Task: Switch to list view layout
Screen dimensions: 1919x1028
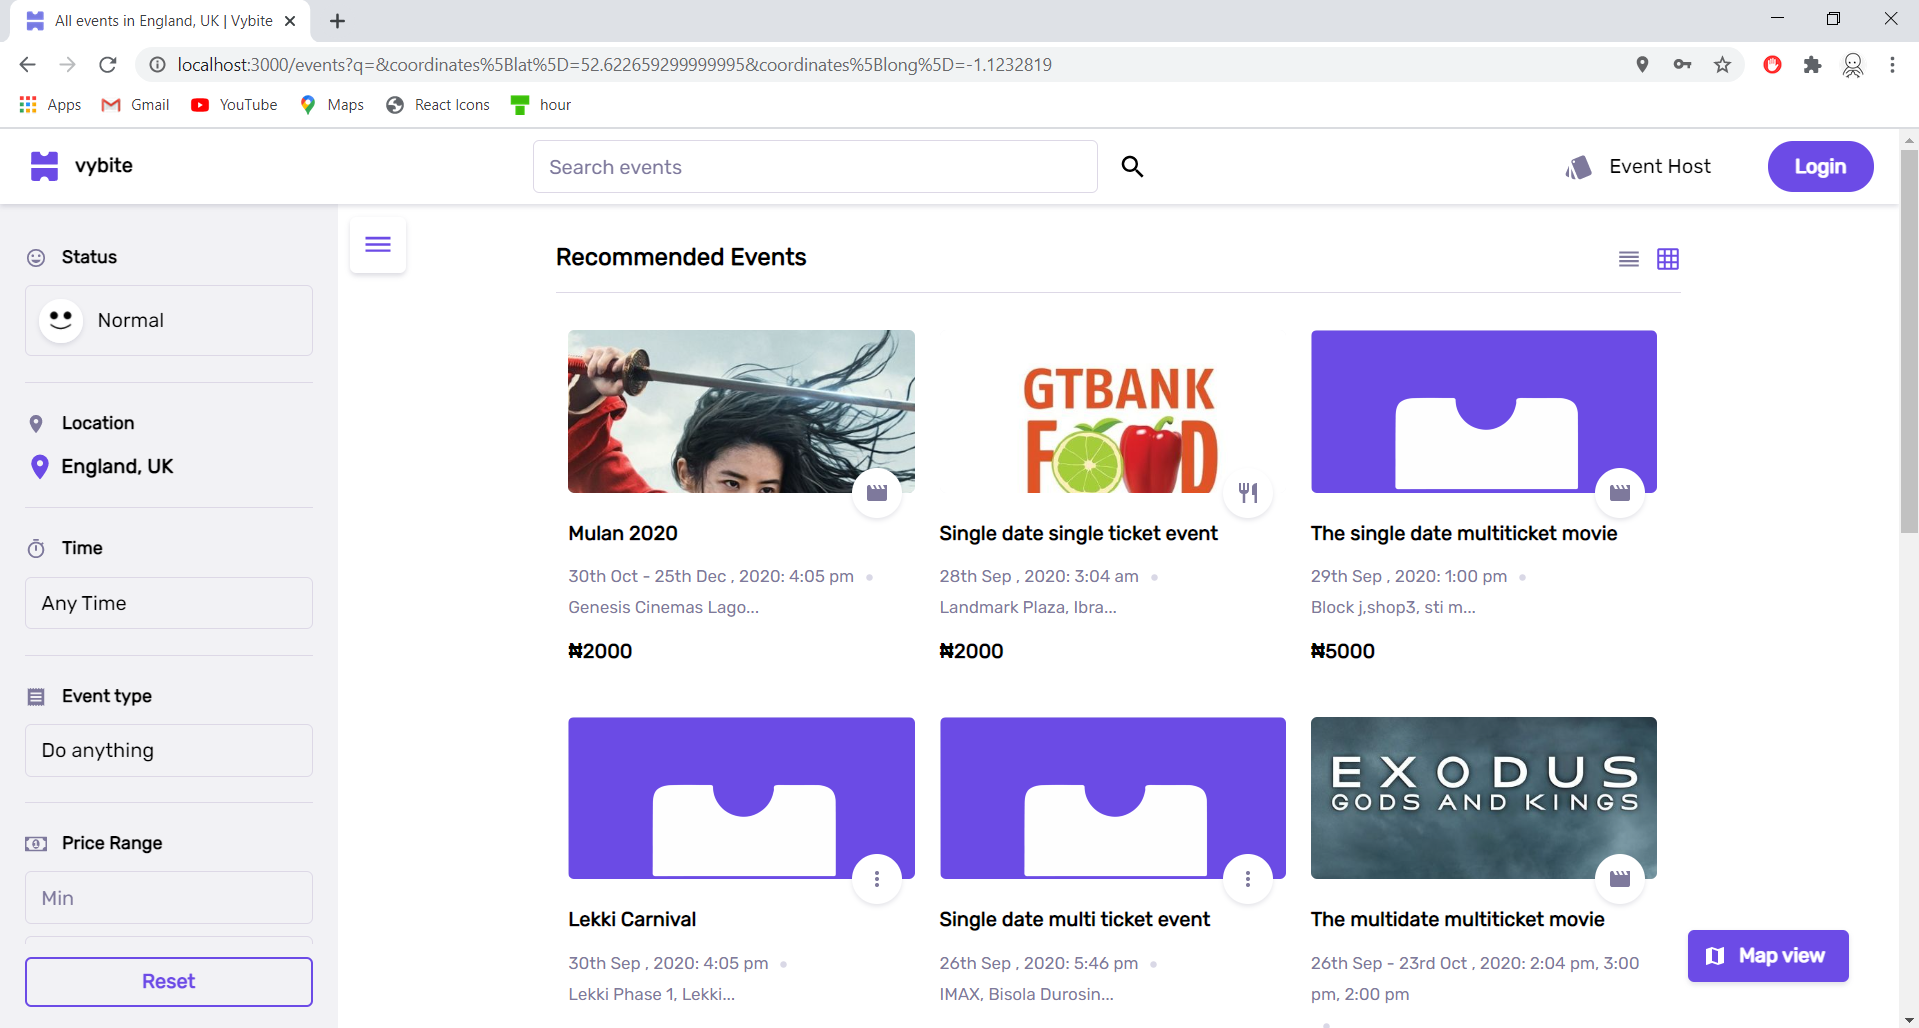Action: tap(1629, 259)
